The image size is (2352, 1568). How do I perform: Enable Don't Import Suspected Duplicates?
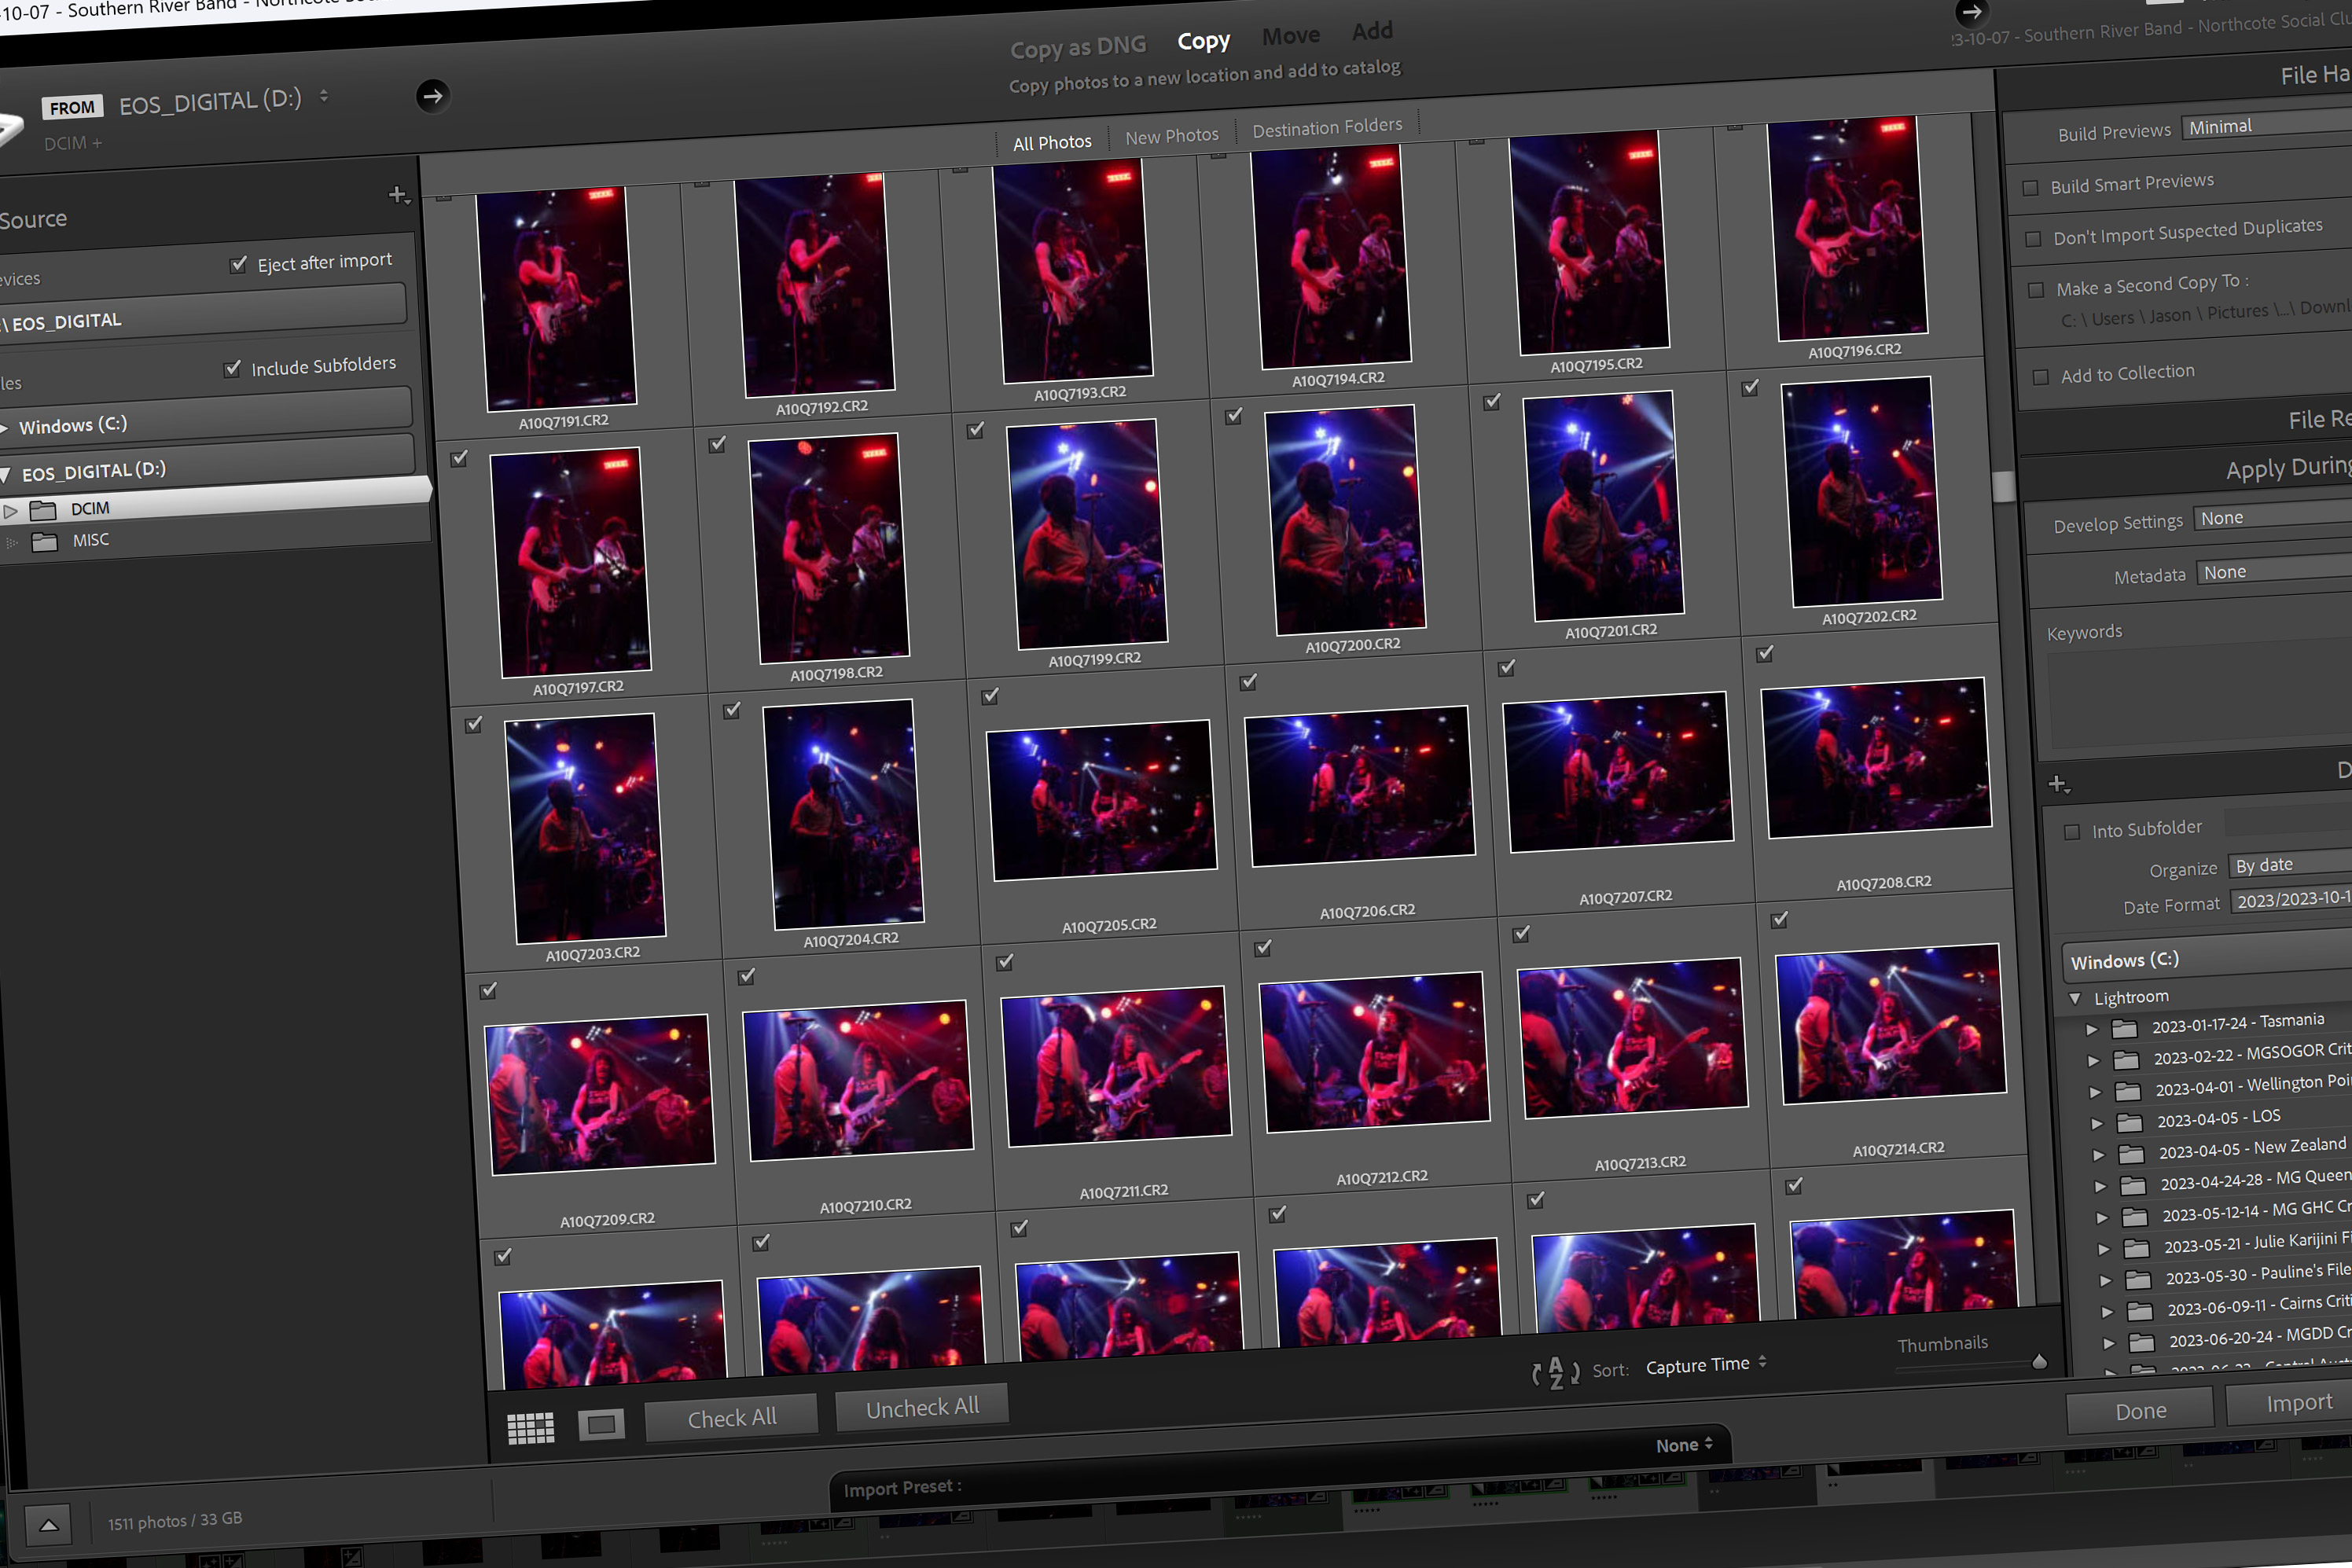(x=2033, y=239)
